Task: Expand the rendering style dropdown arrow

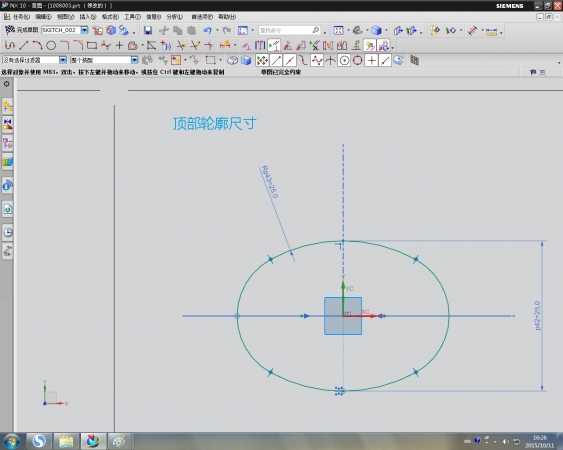Action: click(x=386, y=31)
